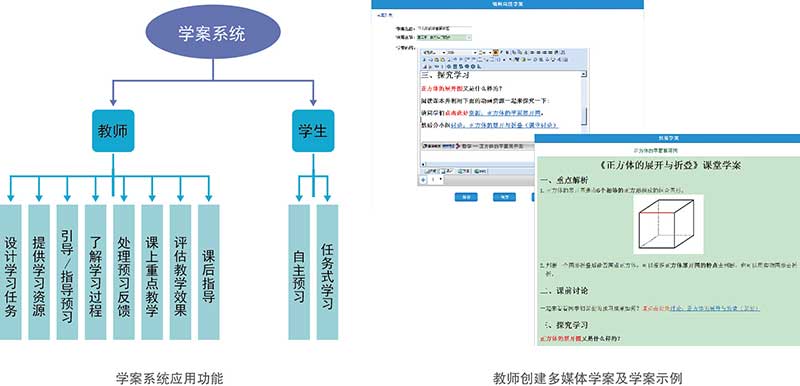The image size is (800, 386).
Task: Click the 学案系统 ellipse at top
Action: coord(213,32)
